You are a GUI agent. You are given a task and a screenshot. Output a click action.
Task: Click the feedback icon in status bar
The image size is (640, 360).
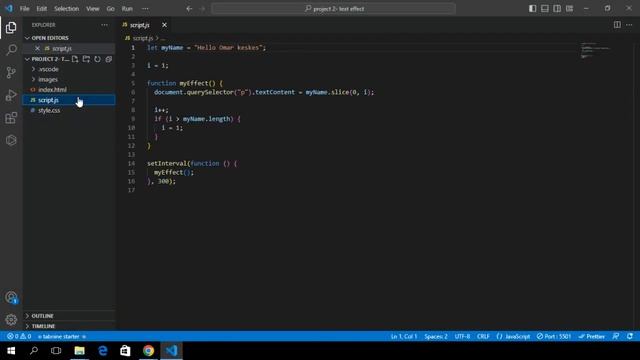pyautogui.click(x=616, y=336)
